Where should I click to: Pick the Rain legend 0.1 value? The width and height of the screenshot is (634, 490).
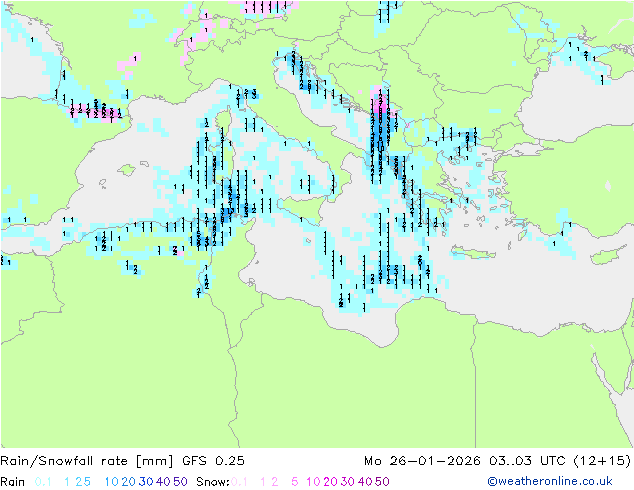[x=43, y=482]
